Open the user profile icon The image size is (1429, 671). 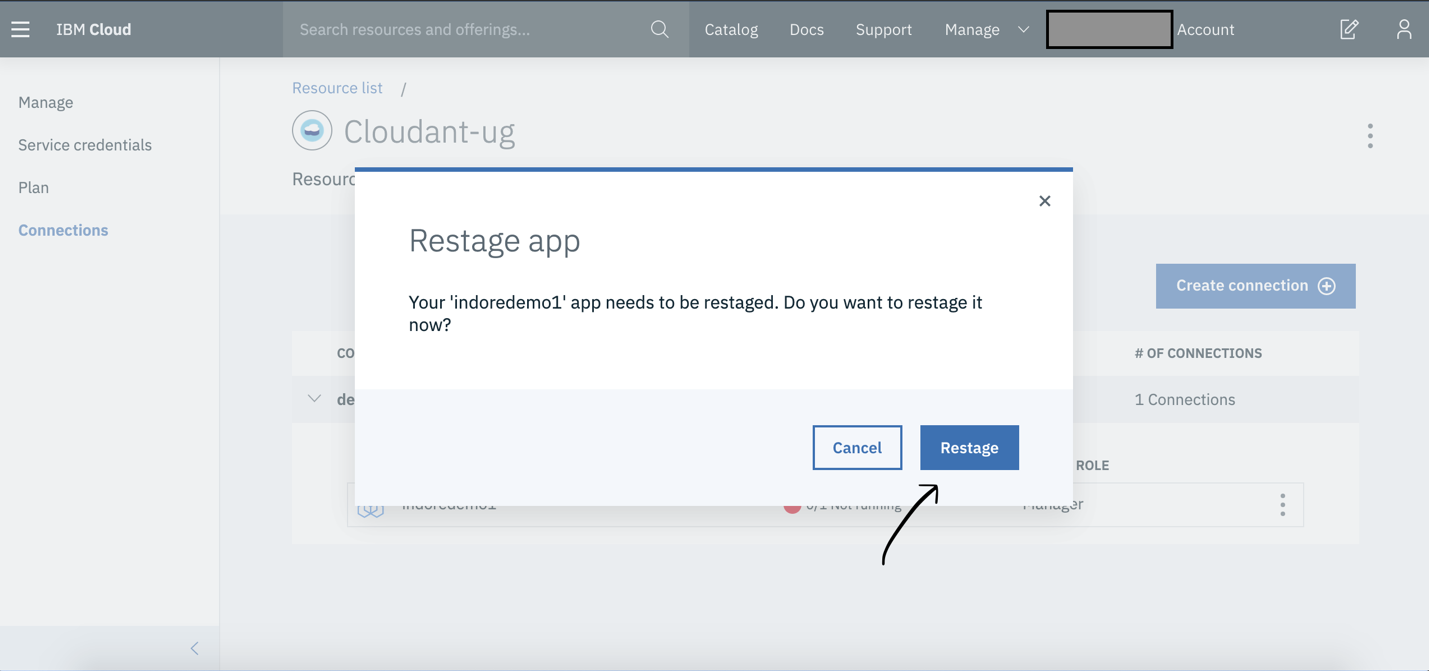1404,29
